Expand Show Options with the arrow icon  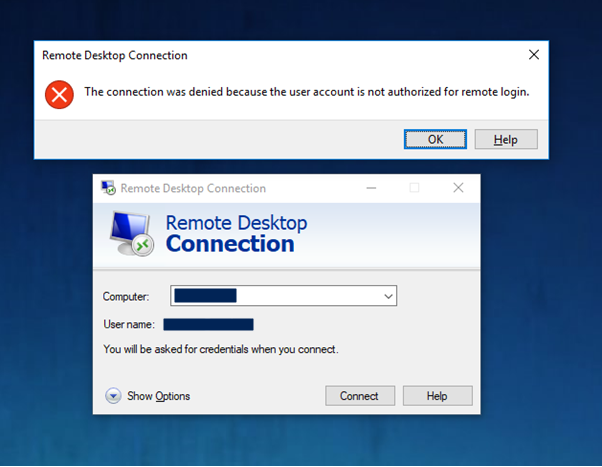point(113,396)
